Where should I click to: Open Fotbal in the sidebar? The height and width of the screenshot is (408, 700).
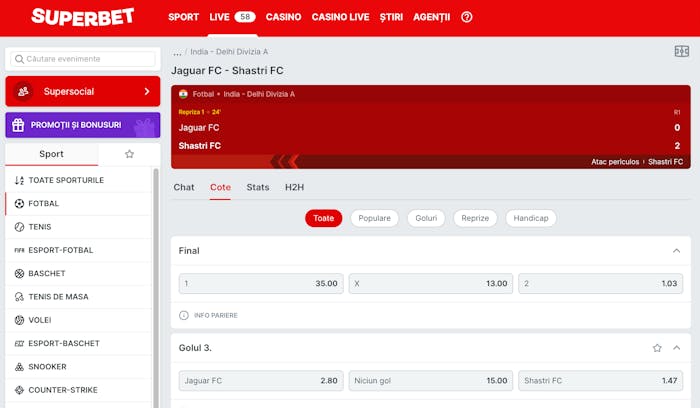(x=79, y=204)
